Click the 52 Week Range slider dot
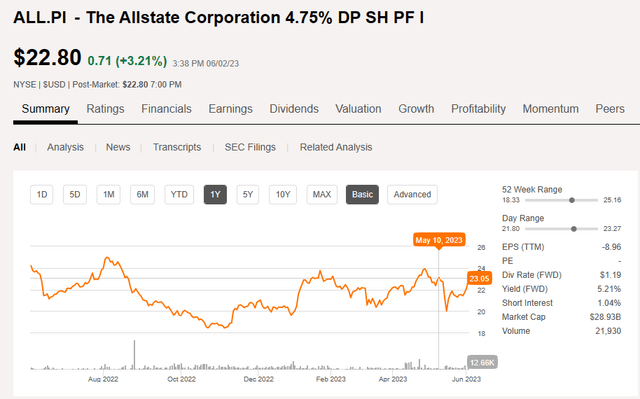The width and height of the screenshot is (640, 399). pyautogui.click(x=572, y=200)
